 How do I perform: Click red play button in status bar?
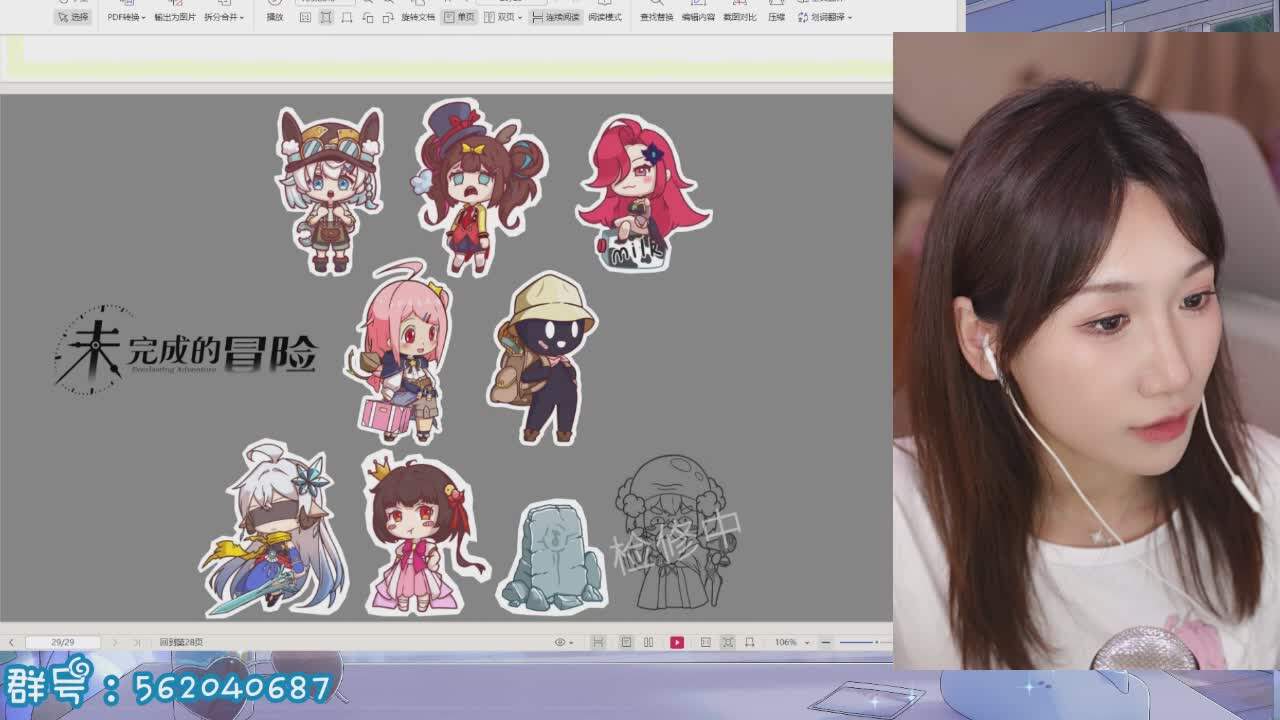(x=677, y=642)
